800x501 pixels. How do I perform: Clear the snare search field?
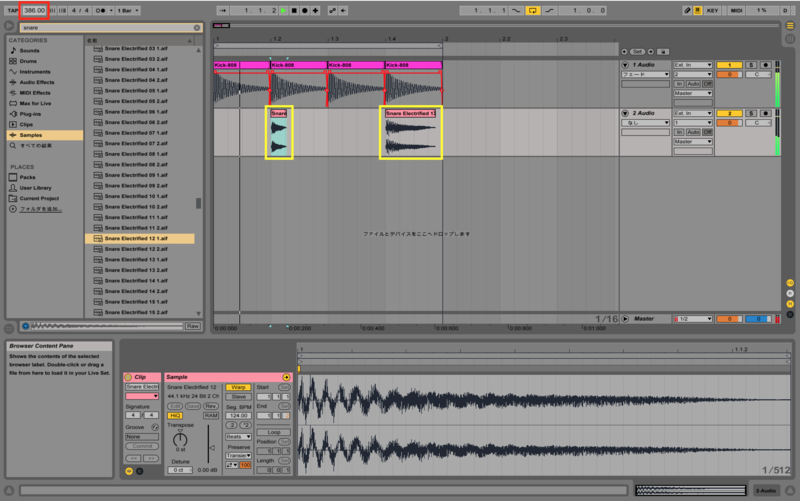coord(197,28)
